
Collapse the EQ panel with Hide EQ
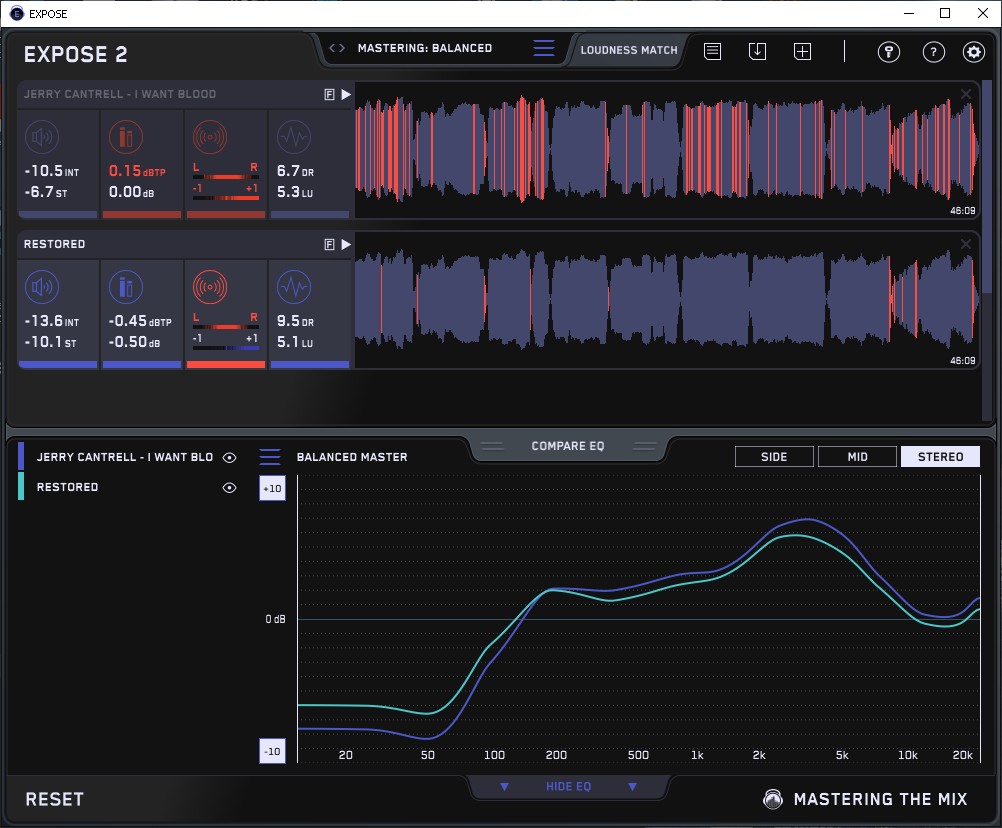tap(568, 787)
